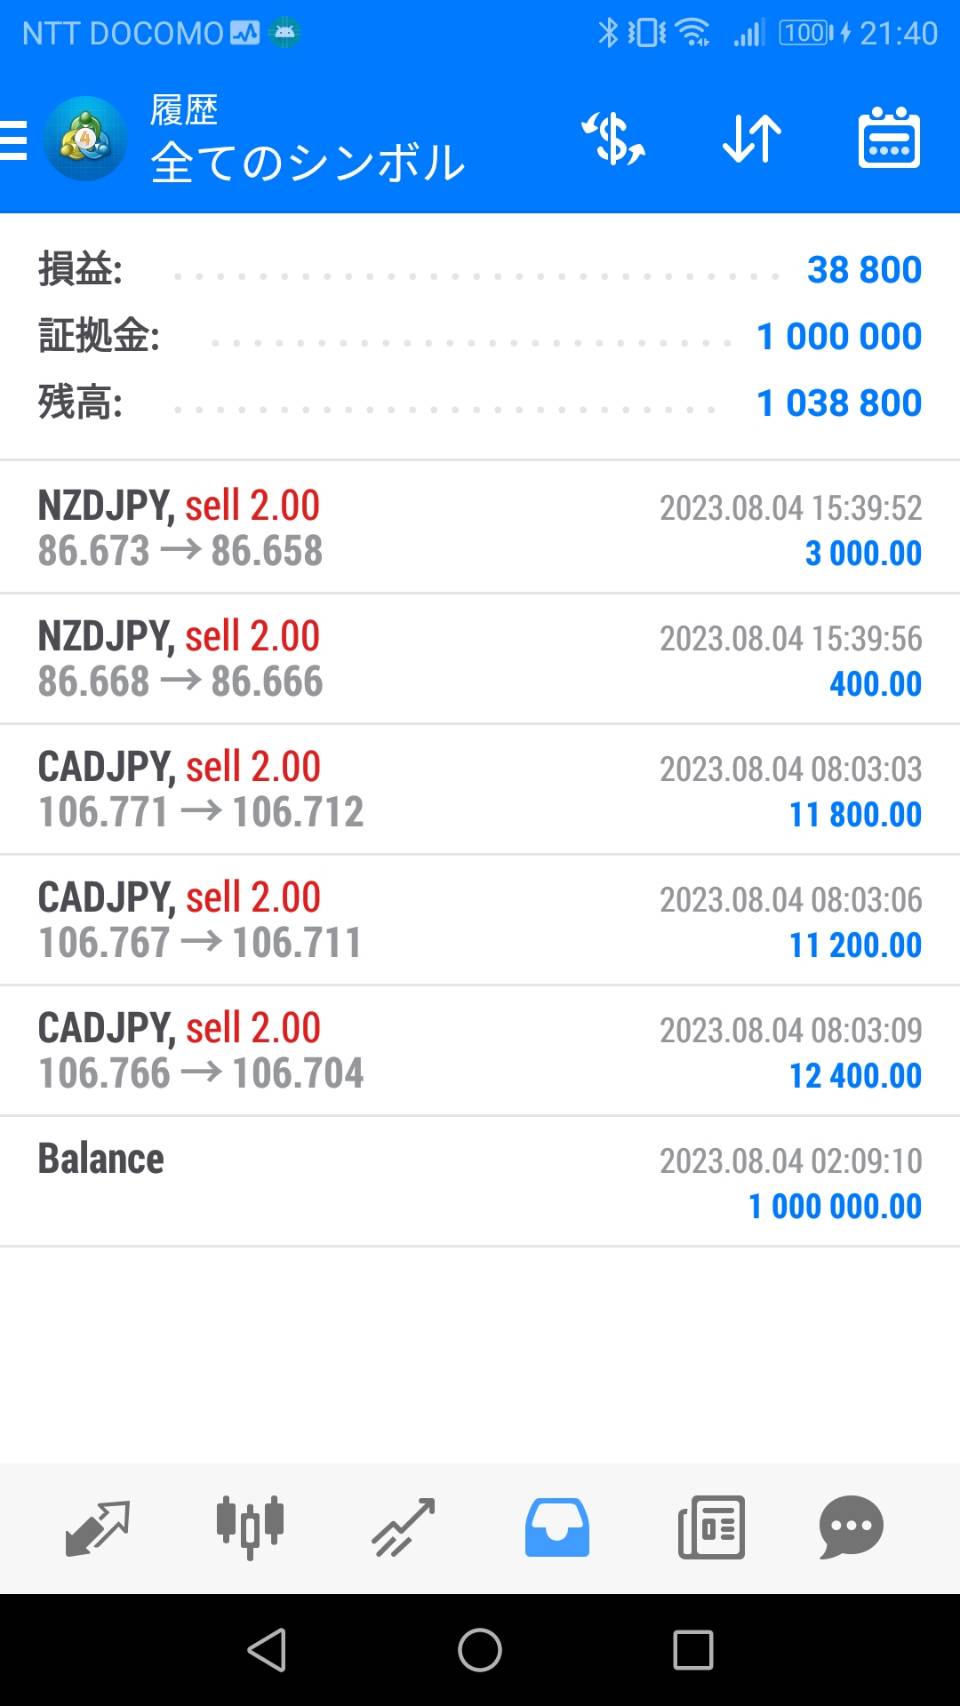Viewport: 960px width, 1706px height.
Task: Tap the Balance deposit entry
Action: 480,1181
